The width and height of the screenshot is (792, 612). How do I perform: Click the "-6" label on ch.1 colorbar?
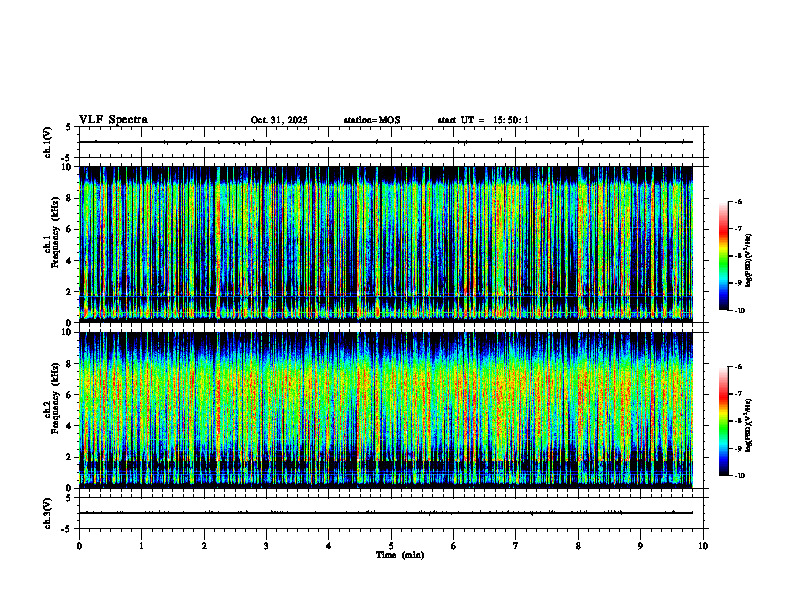739,201
